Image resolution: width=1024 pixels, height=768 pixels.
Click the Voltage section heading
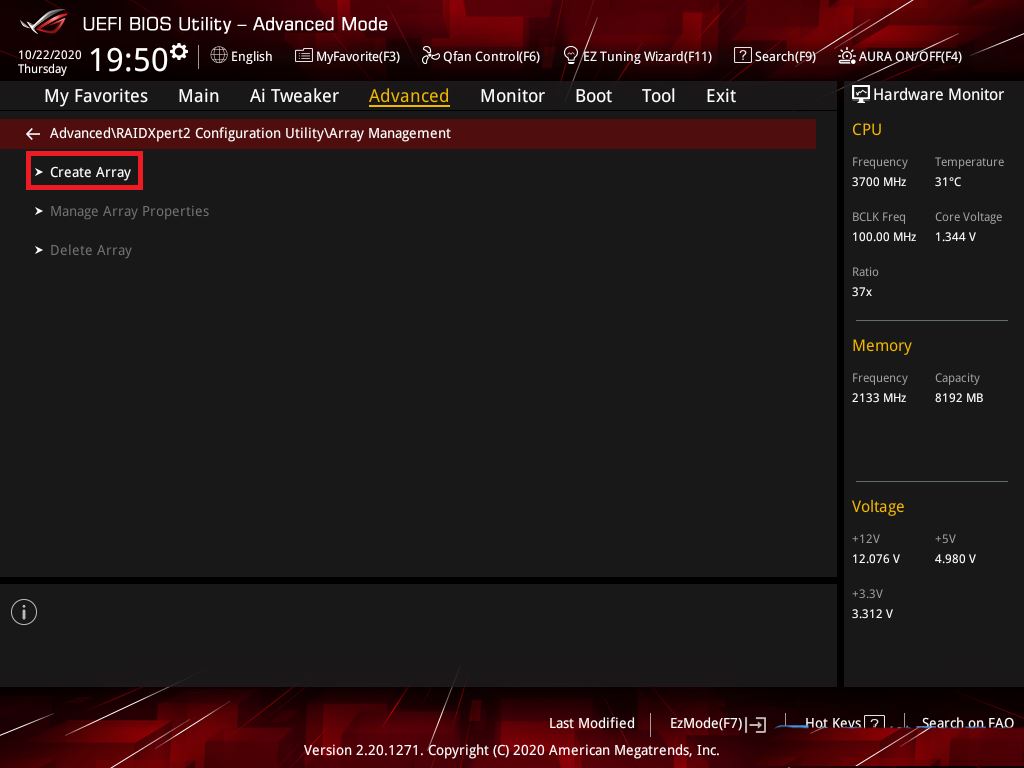(878, 506)
